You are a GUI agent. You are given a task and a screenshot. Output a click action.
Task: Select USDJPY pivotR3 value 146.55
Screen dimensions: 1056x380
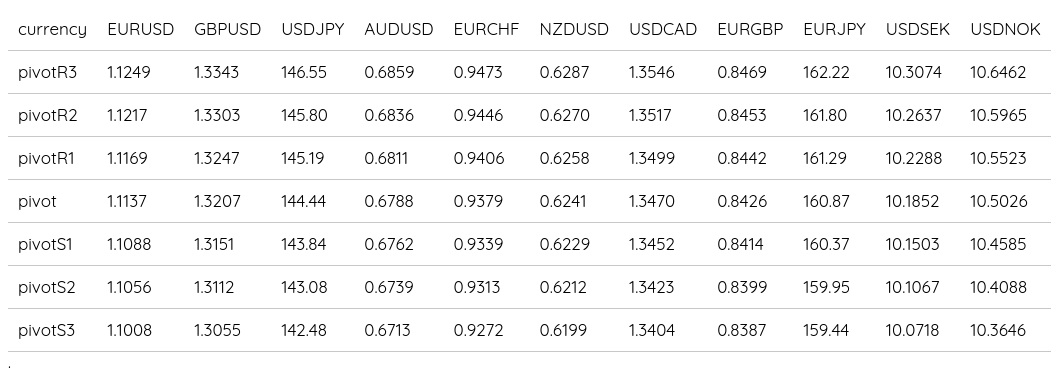click(x=304, y=73)
